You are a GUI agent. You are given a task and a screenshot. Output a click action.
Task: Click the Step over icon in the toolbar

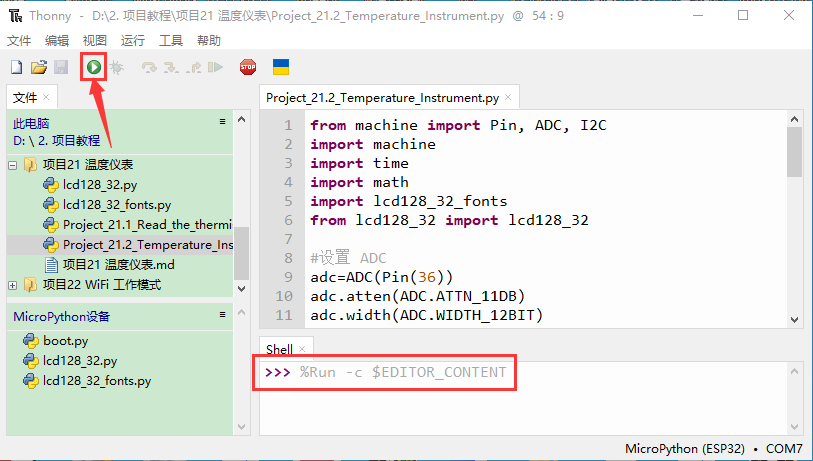tap(150, 67)
